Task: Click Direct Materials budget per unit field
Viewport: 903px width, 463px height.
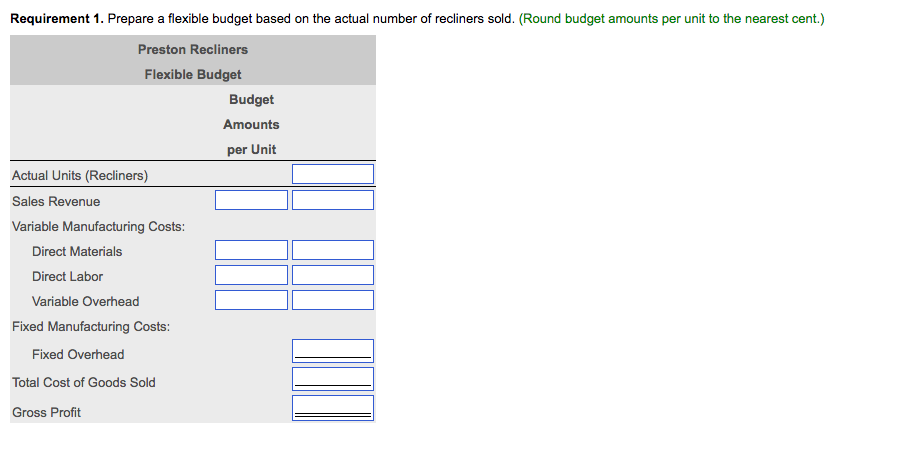Action: [251, 250]
